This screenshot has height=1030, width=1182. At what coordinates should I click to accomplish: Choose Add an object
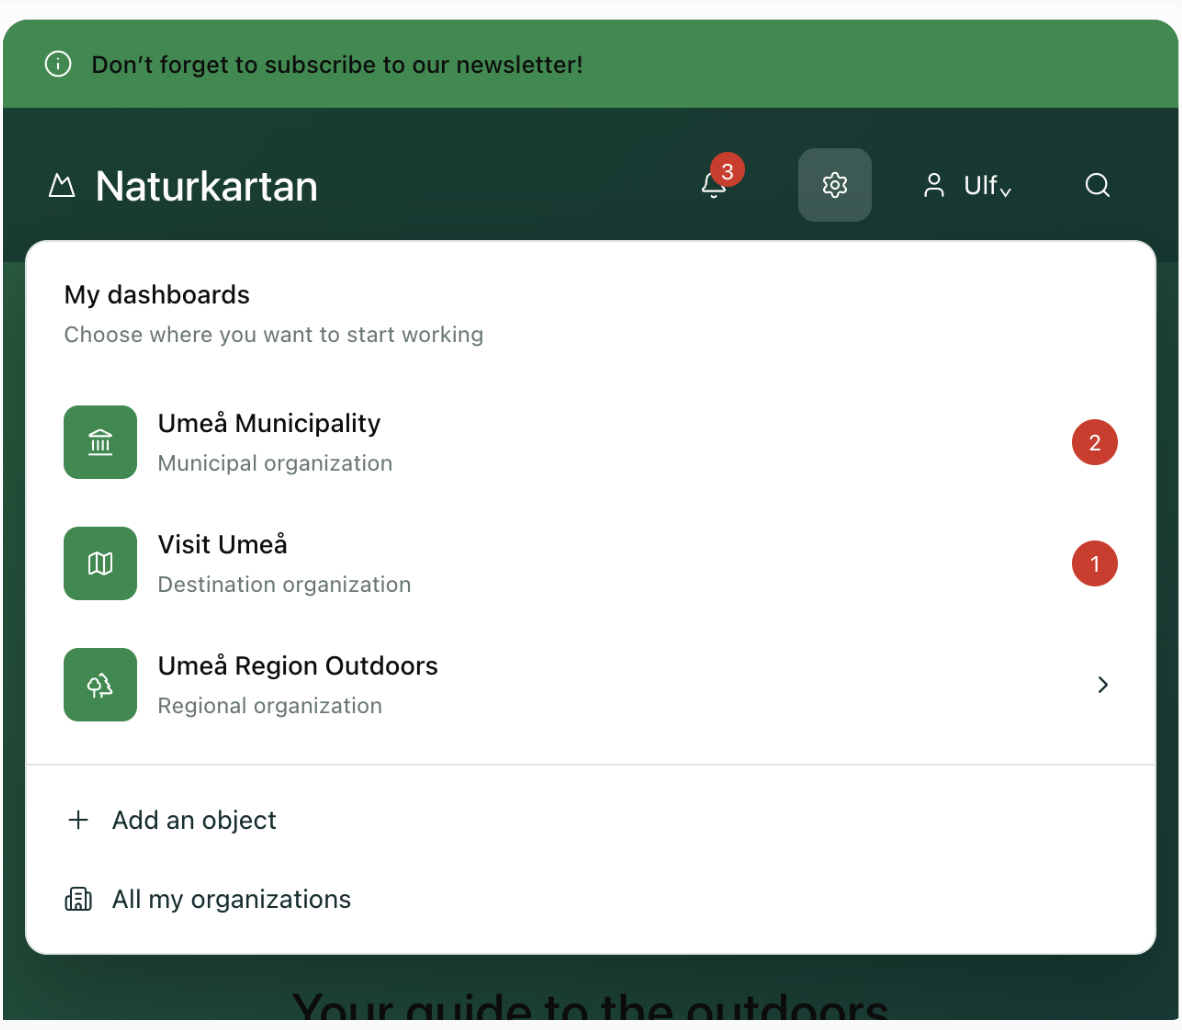point(194,820)
